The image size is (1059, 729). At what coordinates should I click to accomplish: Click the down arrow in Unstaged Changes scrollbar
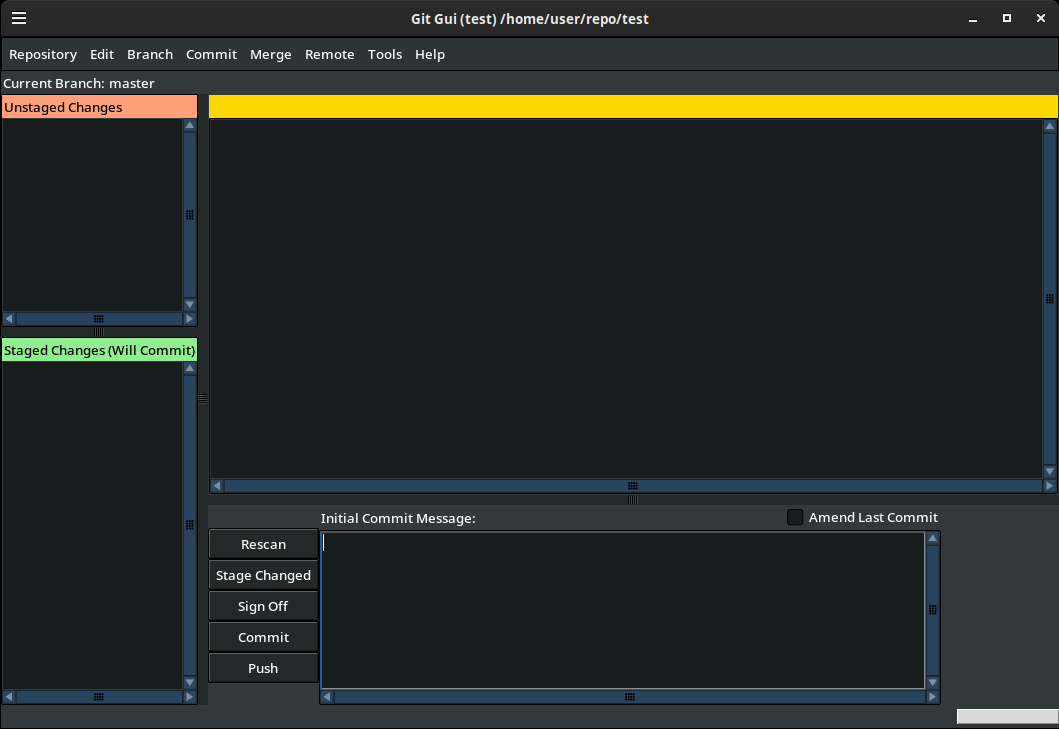coord(190,305)
